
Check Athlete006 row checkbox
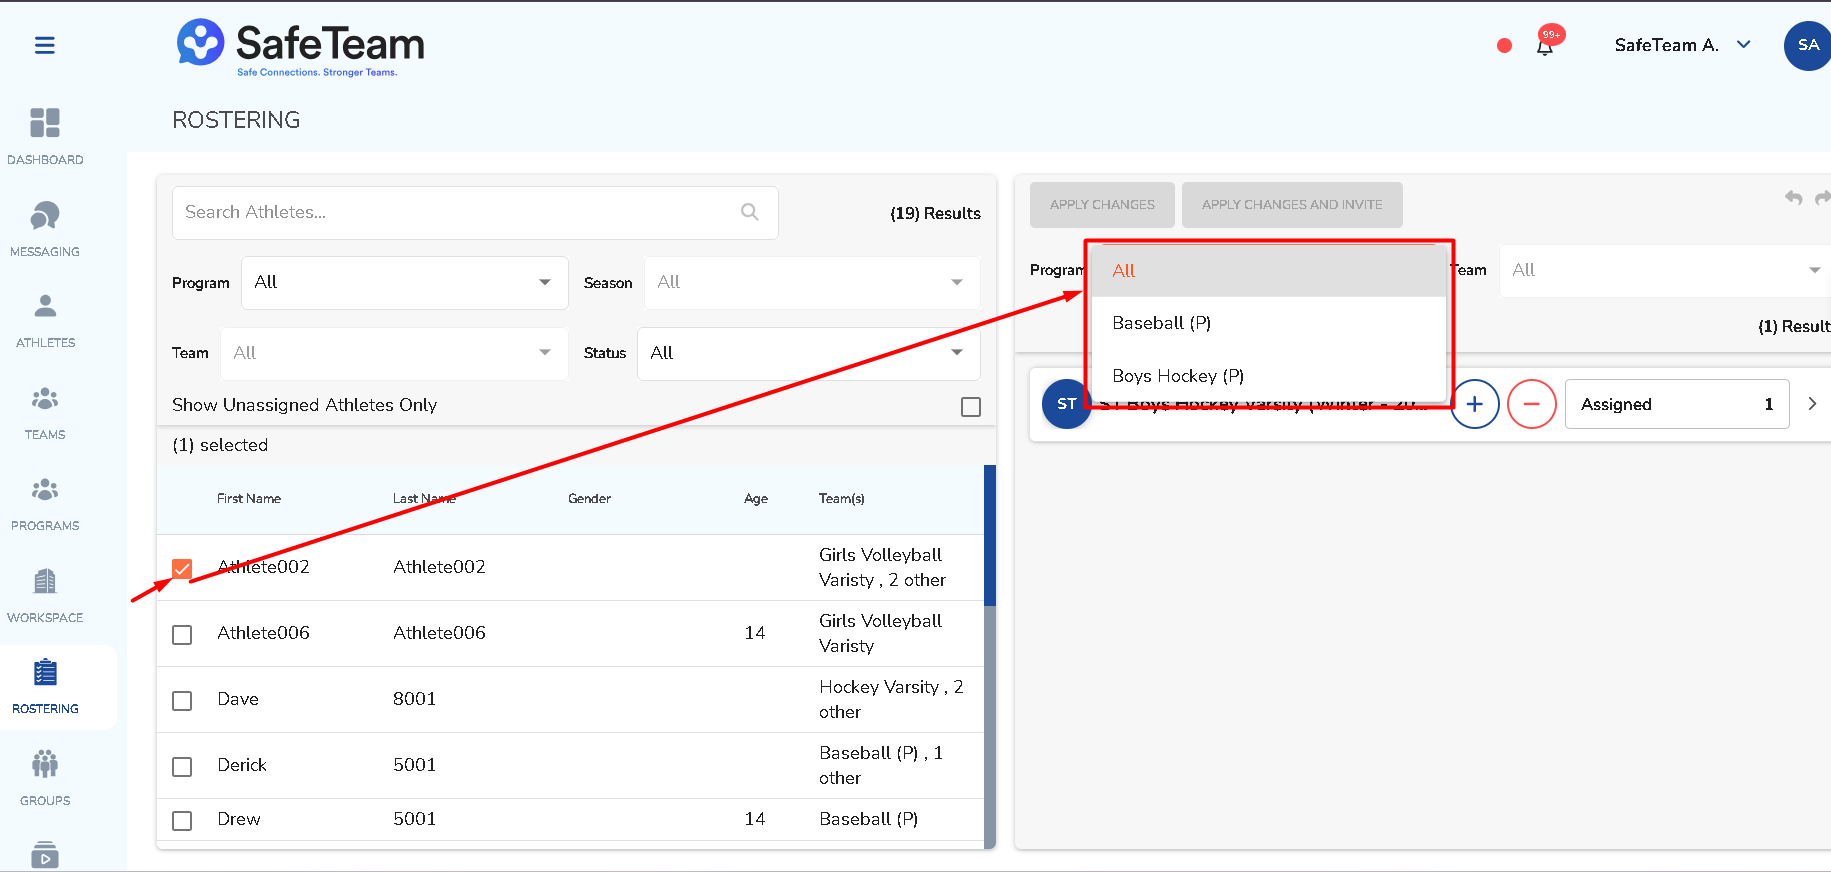[182, 635]
